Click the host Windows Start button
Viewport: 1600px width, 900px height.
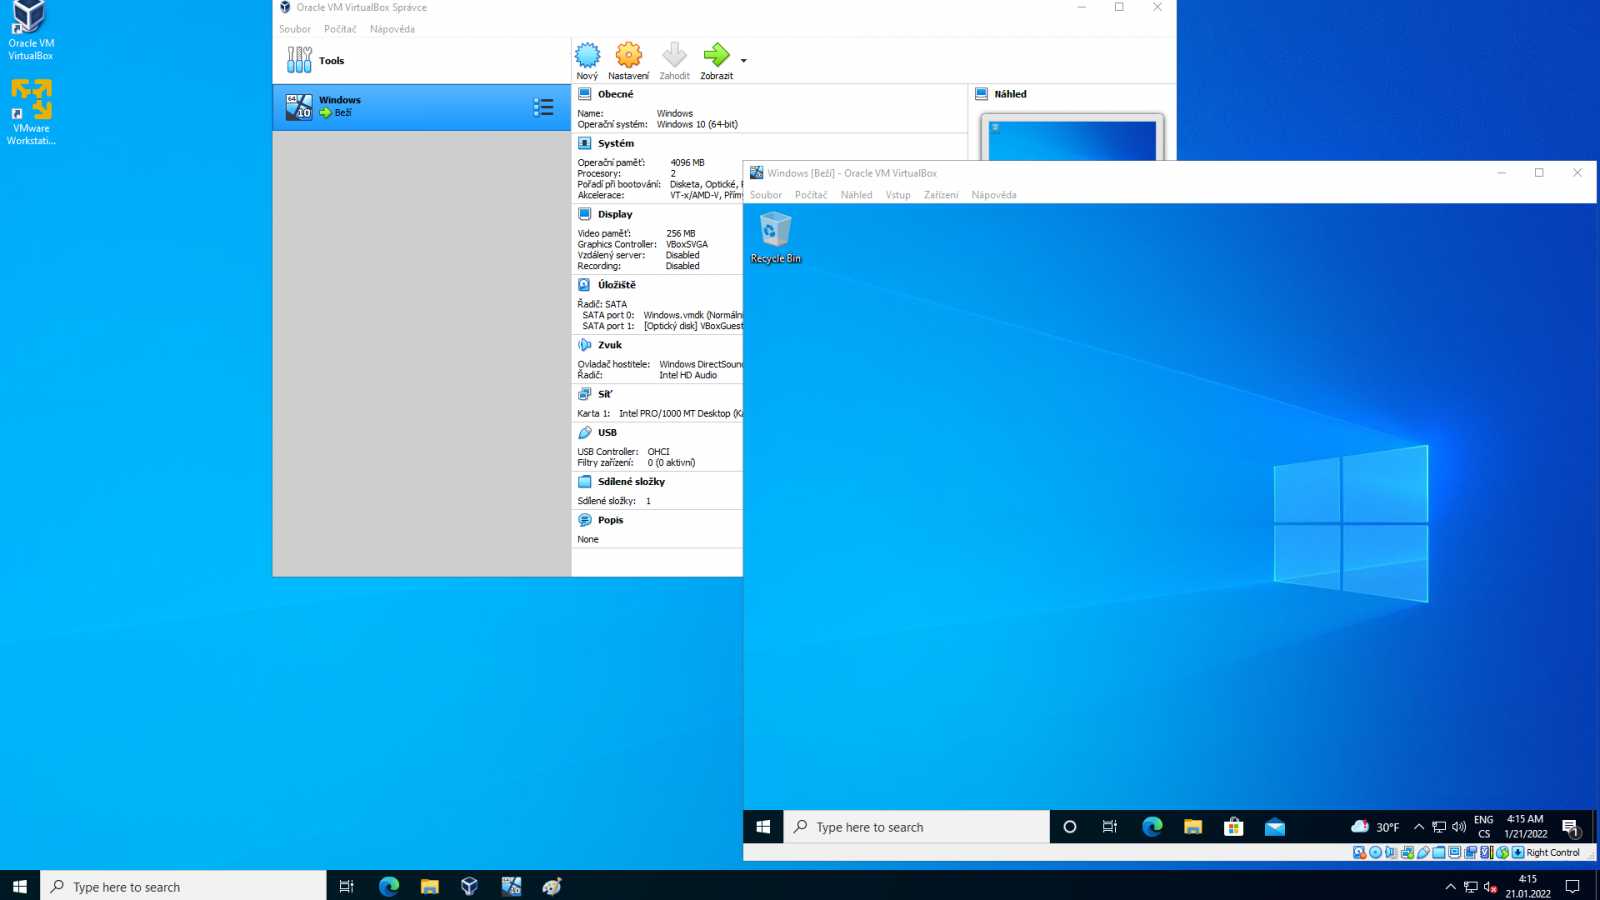[x=20, y=886]
